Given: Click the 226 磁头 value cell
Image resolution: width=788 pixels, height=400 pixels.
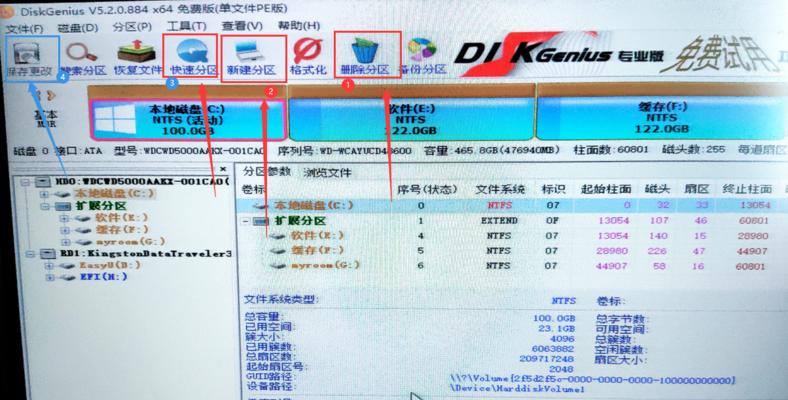Looking at the screenshot, I should click(658, 251).
